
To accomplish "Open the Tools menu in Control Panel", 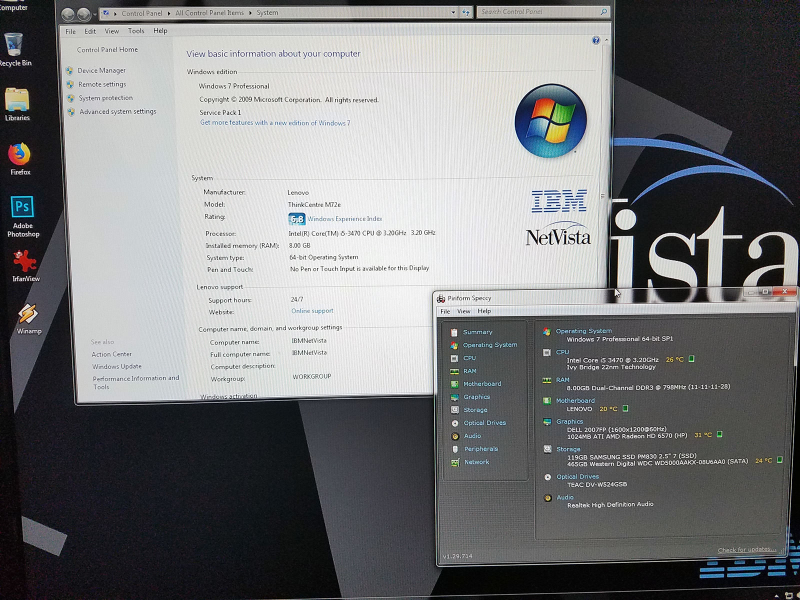I will 136,31.
